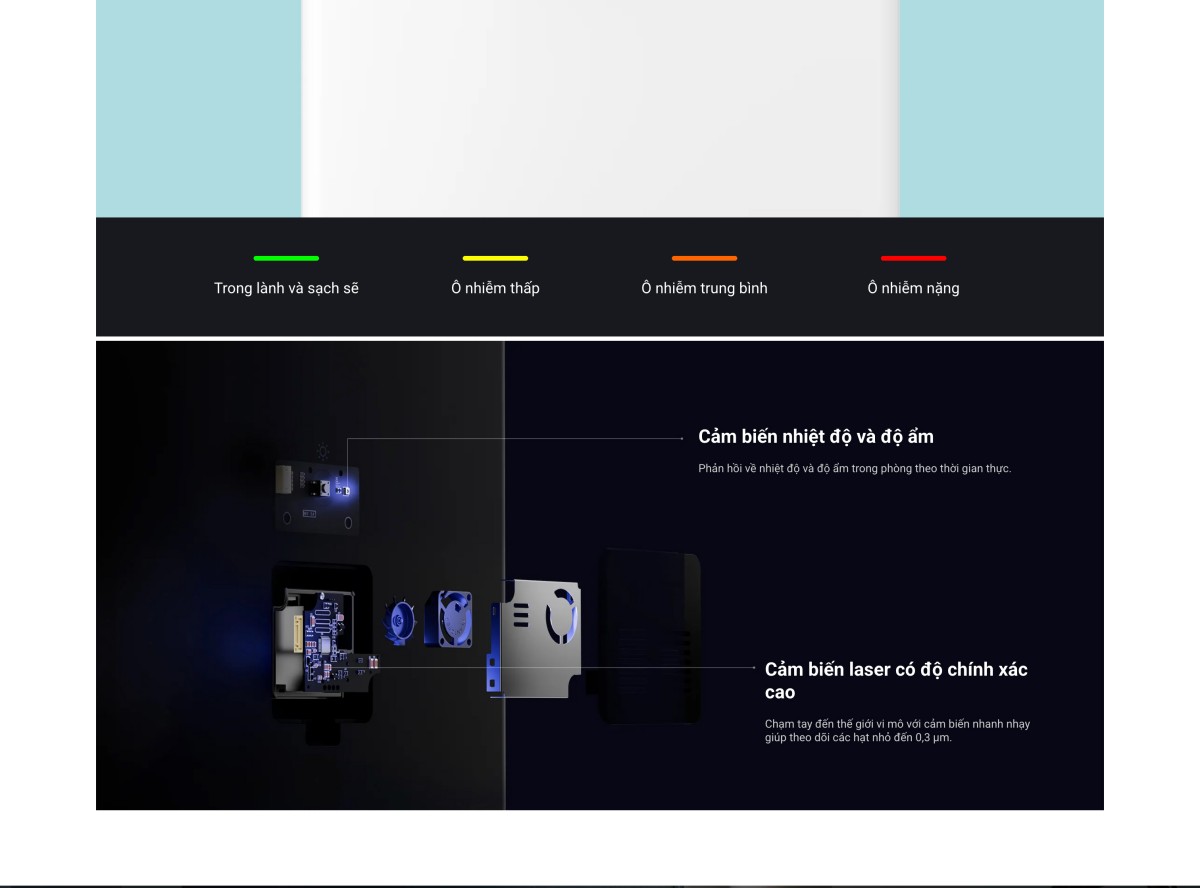
Task: Click the laser sensor 0,3 μm description text
Action: point(896,730)
